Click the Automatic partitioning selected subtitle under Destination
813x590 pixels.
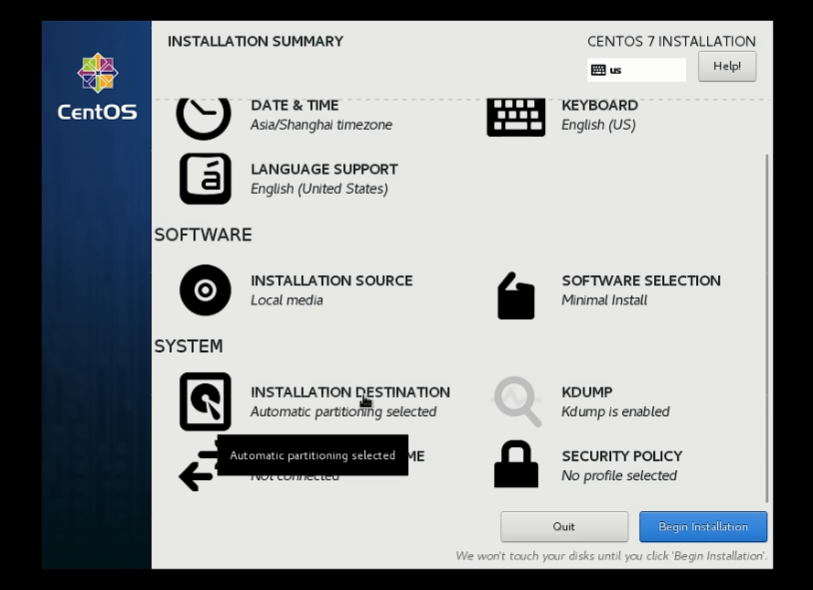coord(343,412)
